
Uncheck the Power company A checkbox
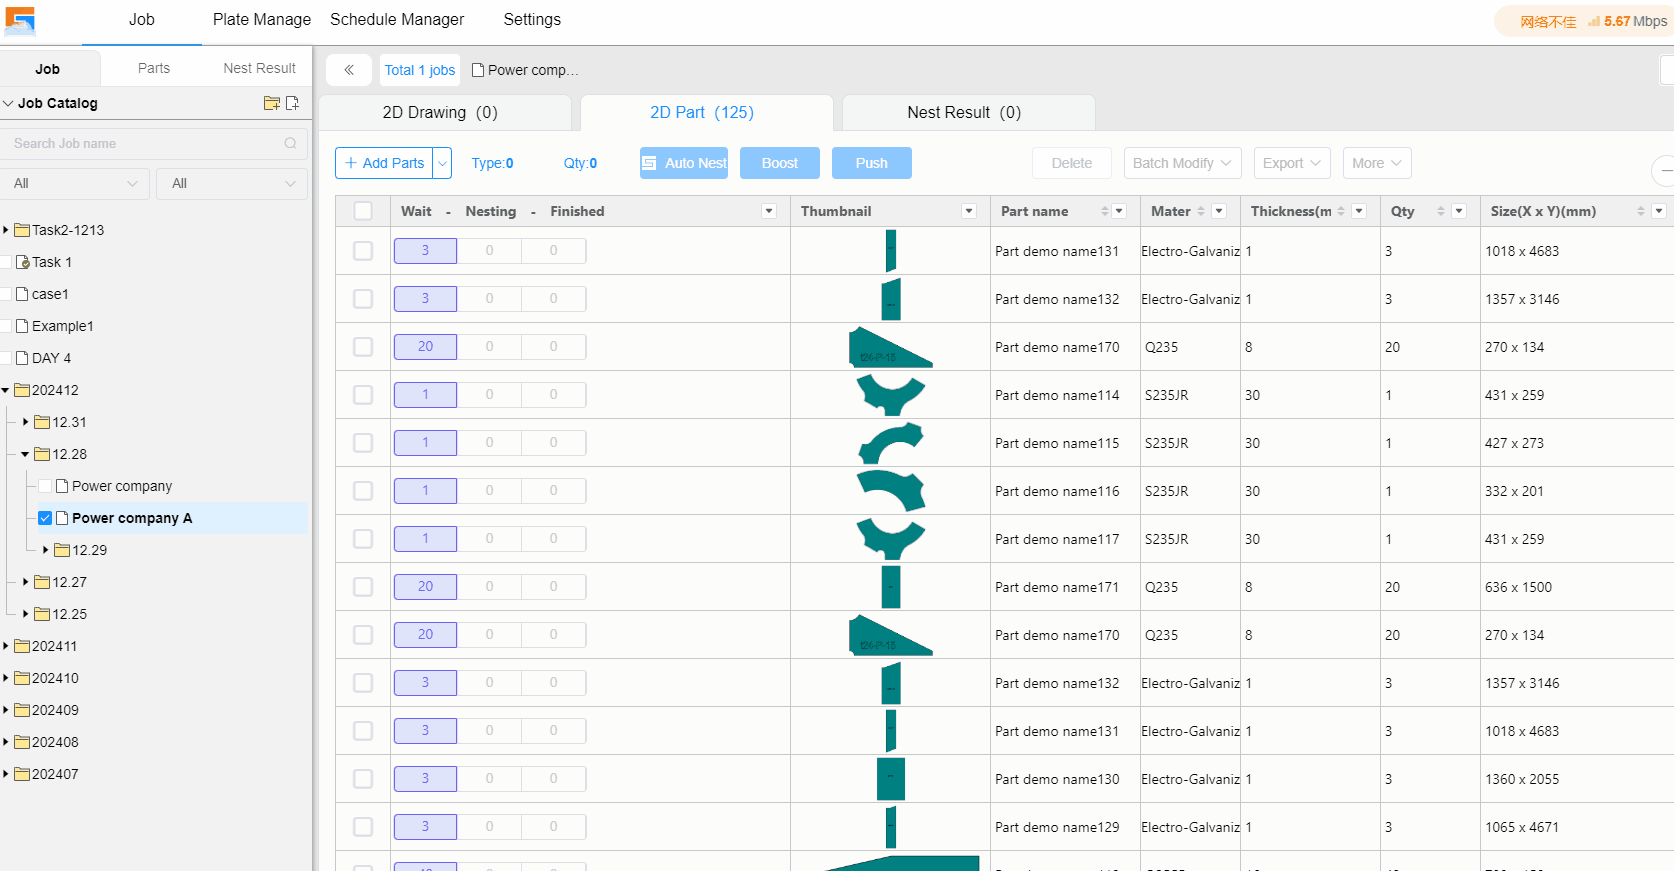pos(45,518)
